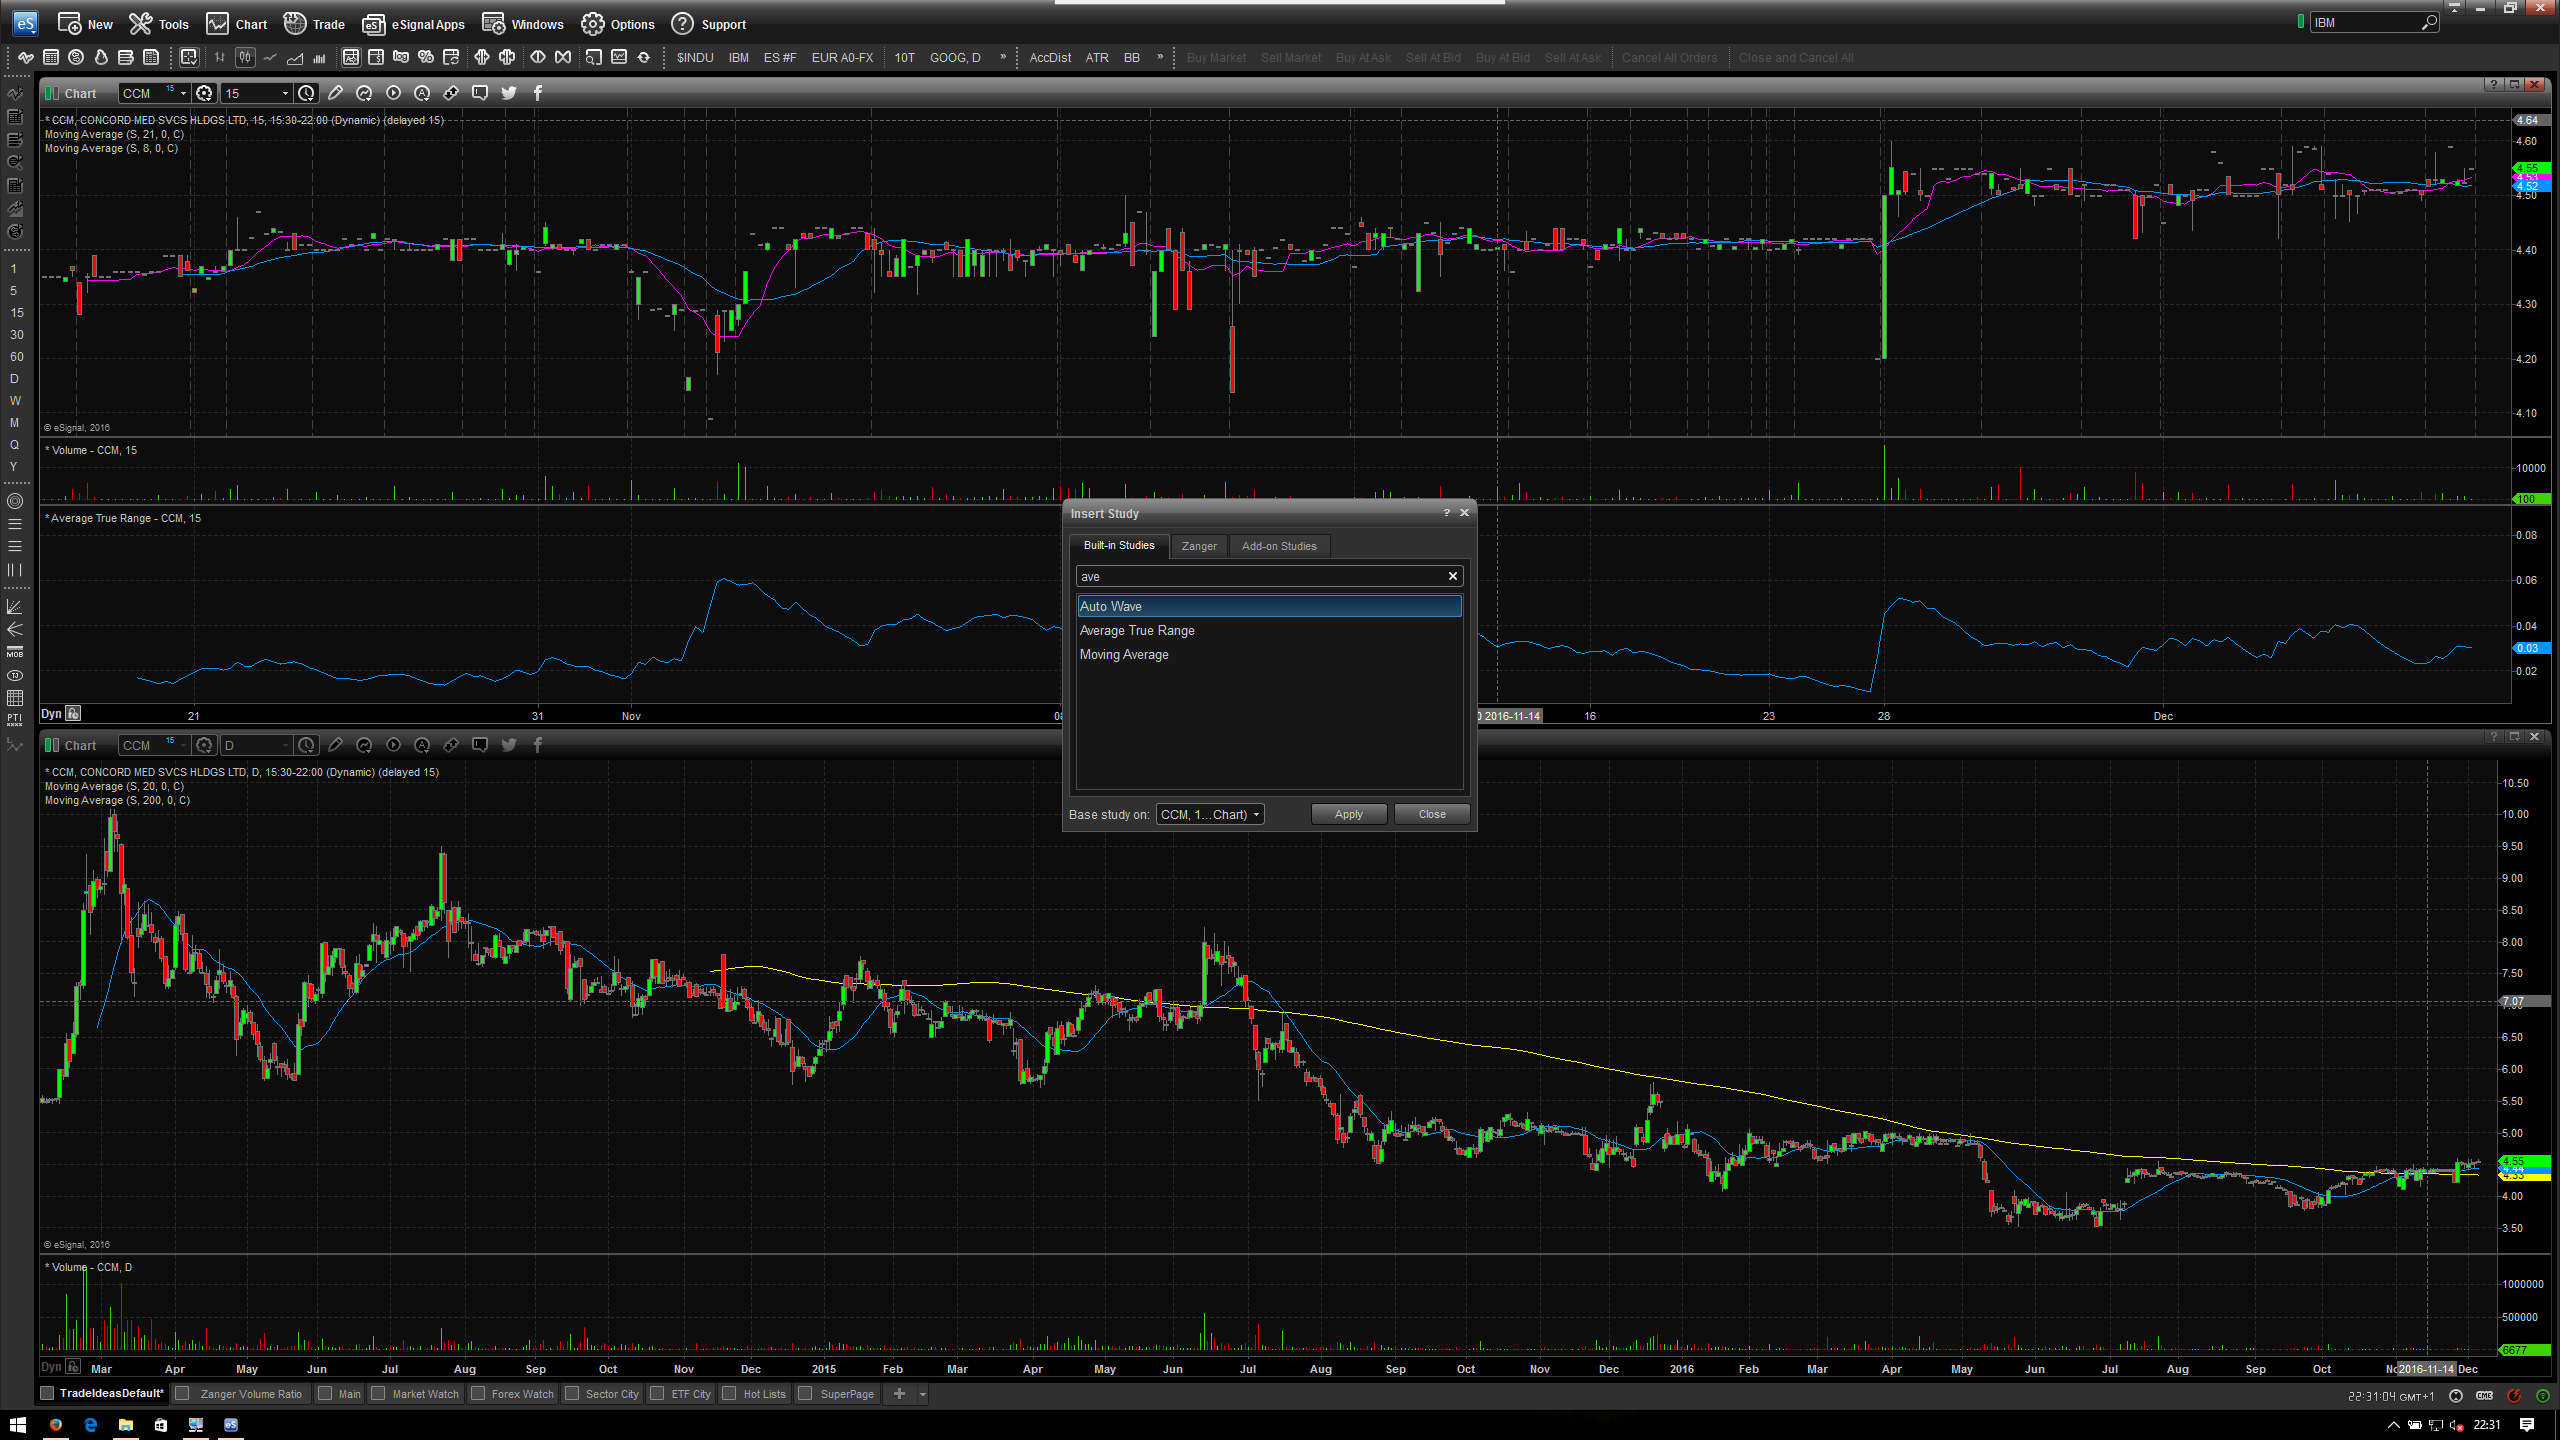The height and width of the screenshot is (1440, 2560).
Task: Open the Twitter share icon on the top chart
Action: 509,93
